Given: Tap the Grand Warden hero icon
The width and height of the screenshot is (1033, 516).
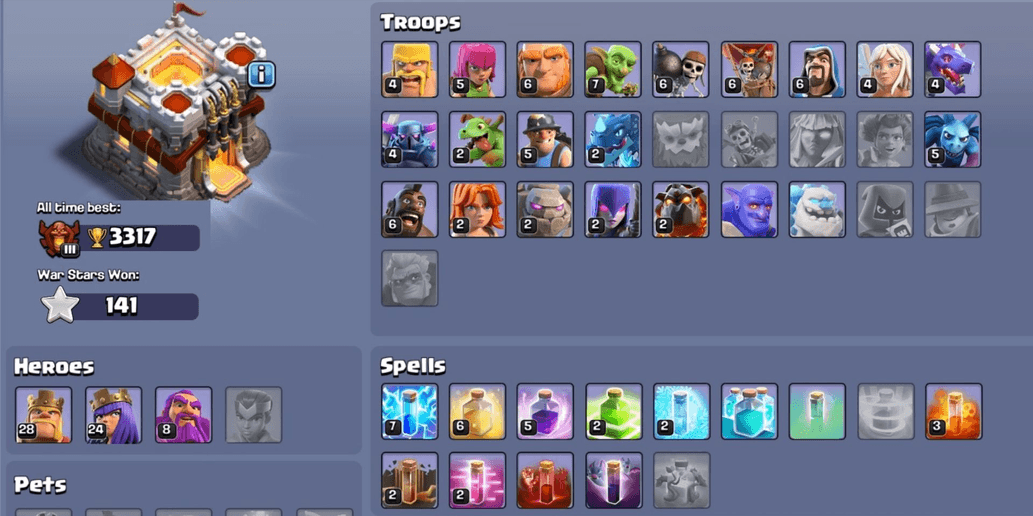Looking at the screenshot, I should (184, 415).
